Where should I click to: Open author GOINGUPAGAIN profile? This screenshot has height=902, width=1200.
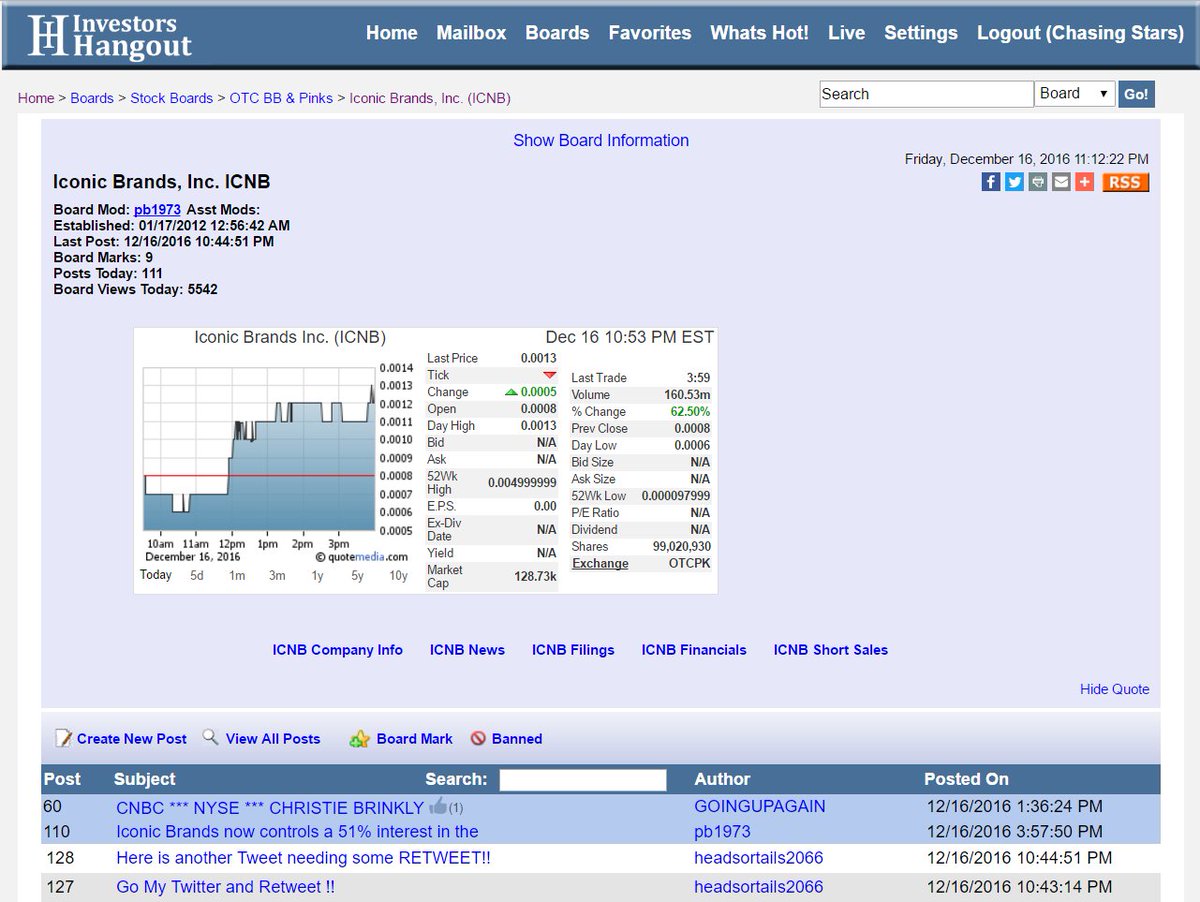pyautogui.click(x=760, y=807)
